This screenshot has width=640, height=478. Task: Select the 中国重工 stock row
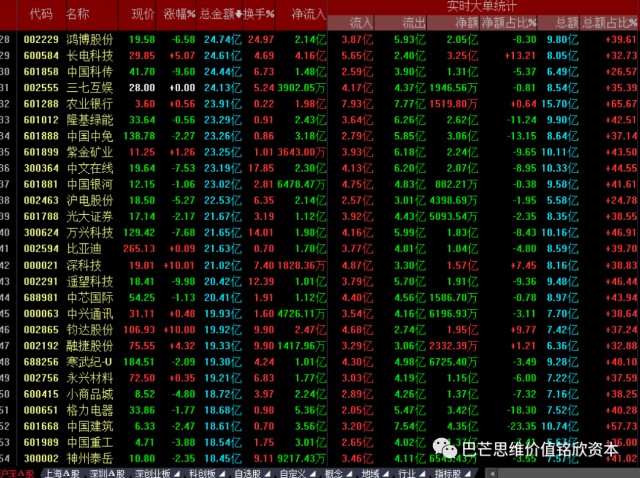(x=320, y=442)
